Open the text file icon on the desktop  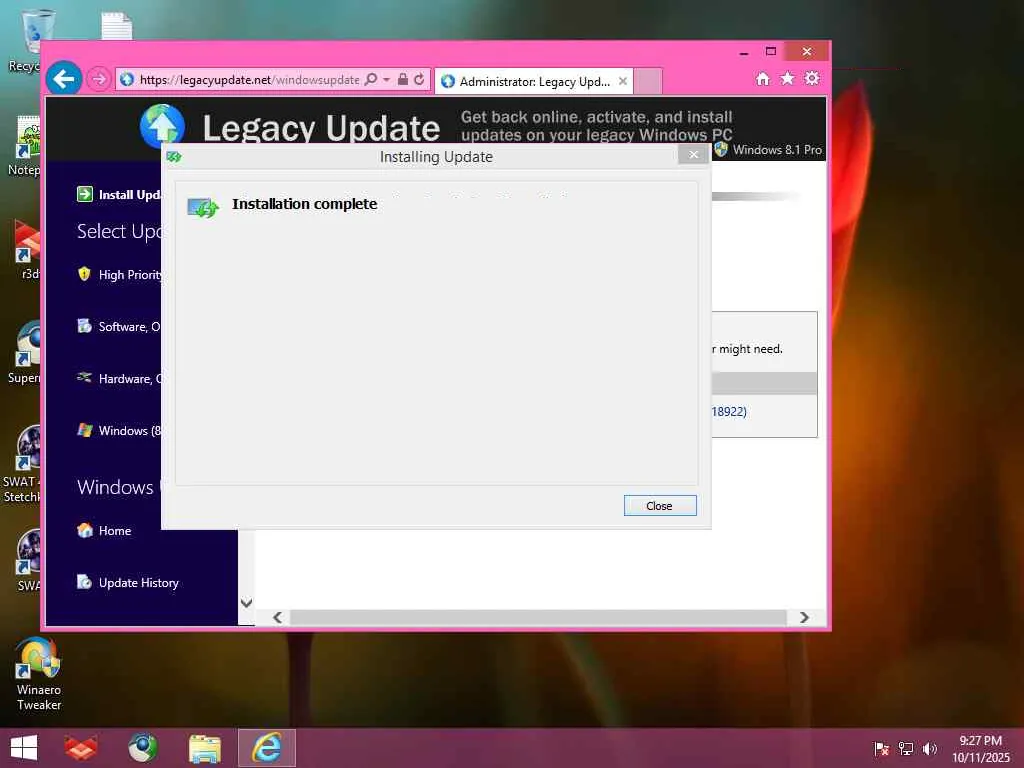[x=117, y=26]
